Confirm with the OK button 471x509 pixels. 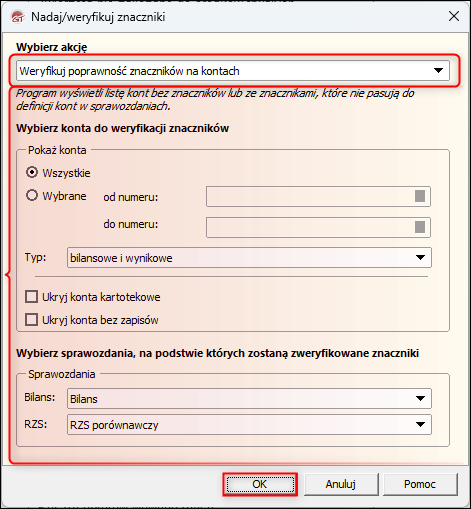click(260, 484)
